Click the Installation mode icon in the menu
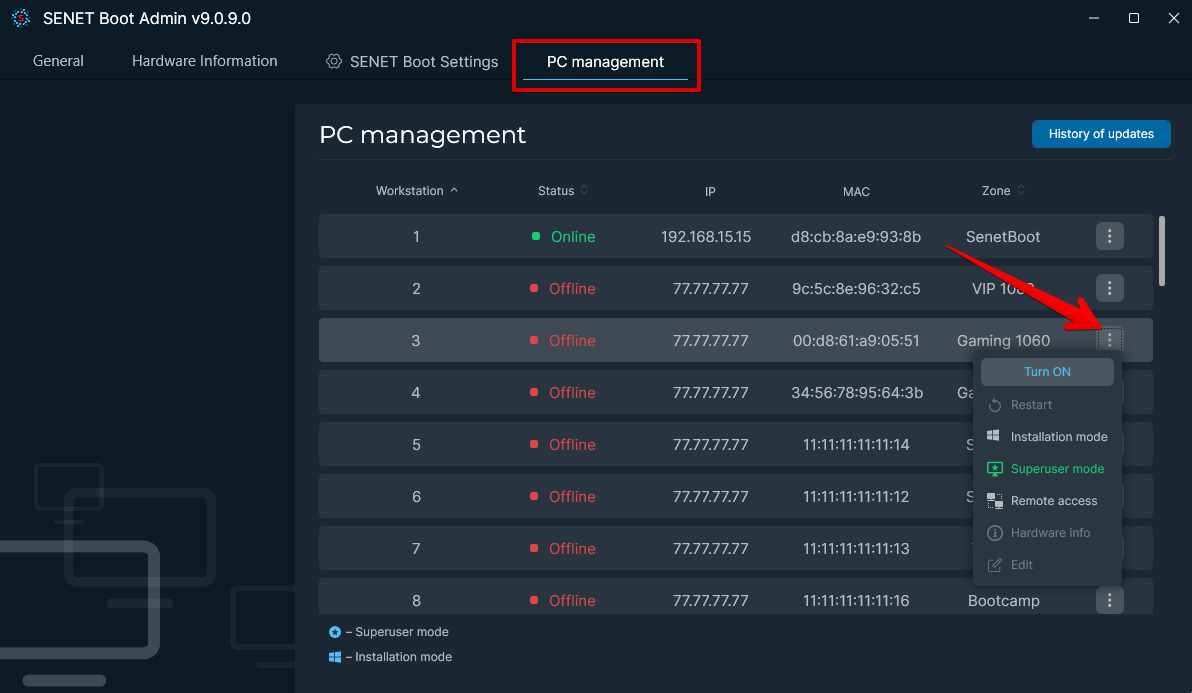The width and height of the screenshot is (1192, 693). coord(995,436)
